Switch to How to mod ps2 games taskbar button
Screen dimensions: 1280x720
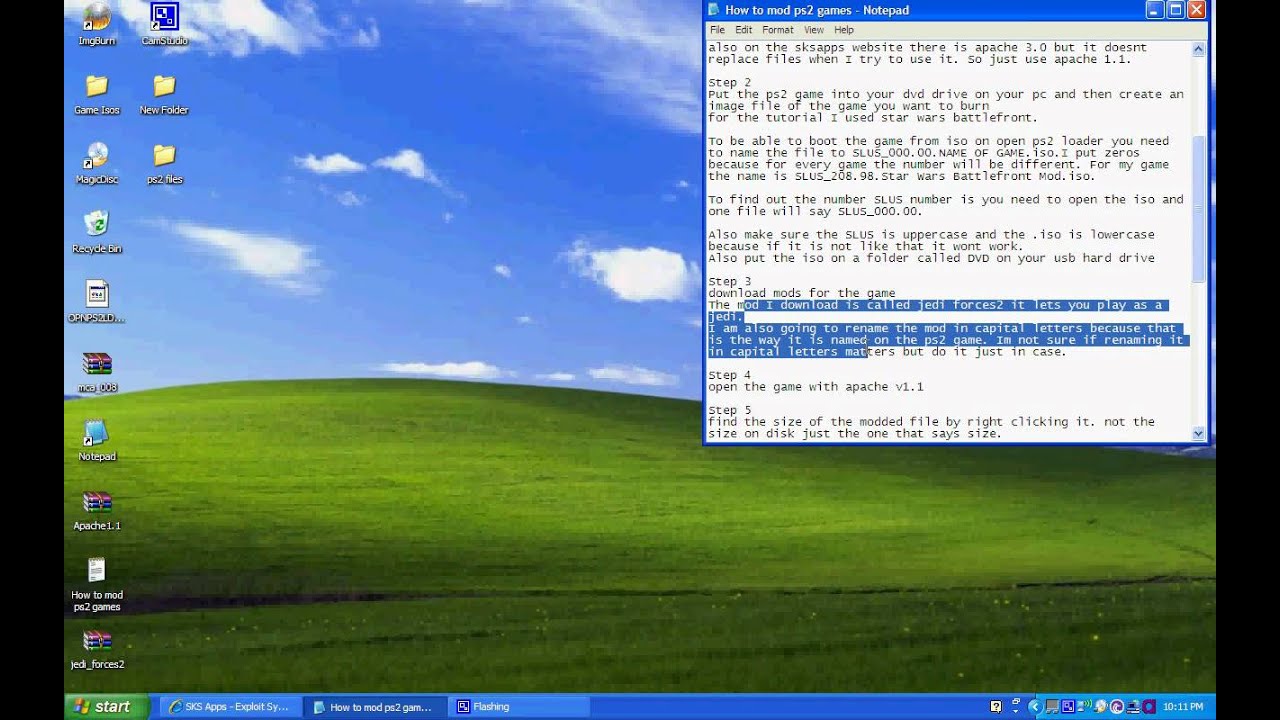coord(373,706)
